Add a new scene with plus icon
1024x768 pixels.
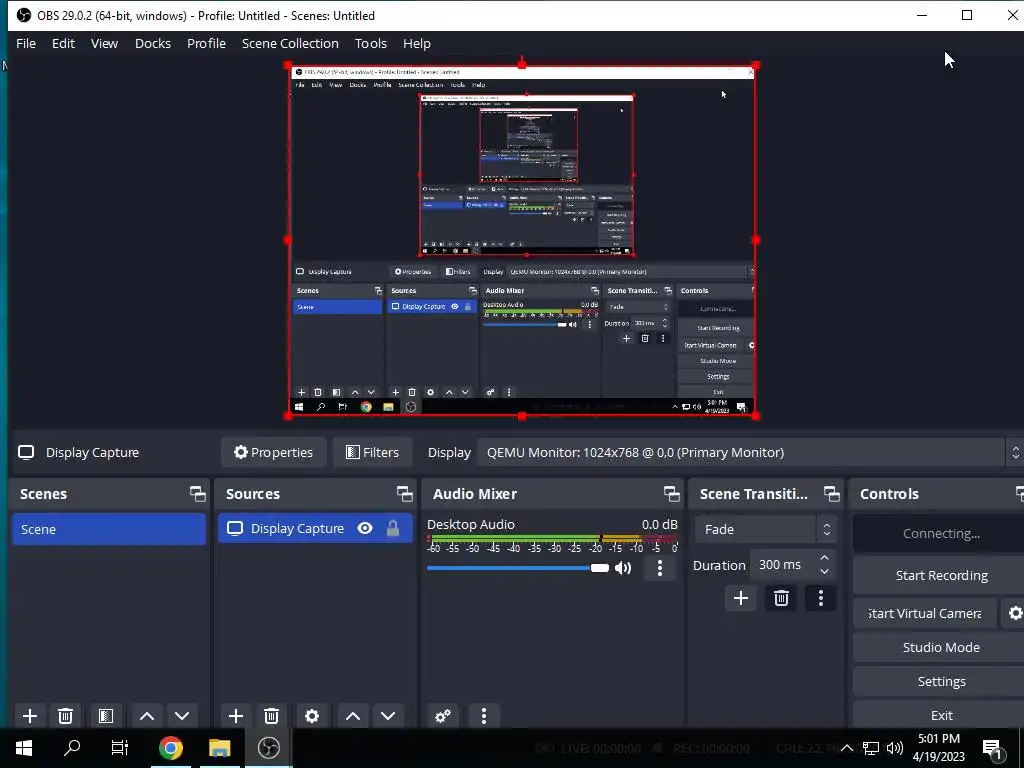(29, 716)
